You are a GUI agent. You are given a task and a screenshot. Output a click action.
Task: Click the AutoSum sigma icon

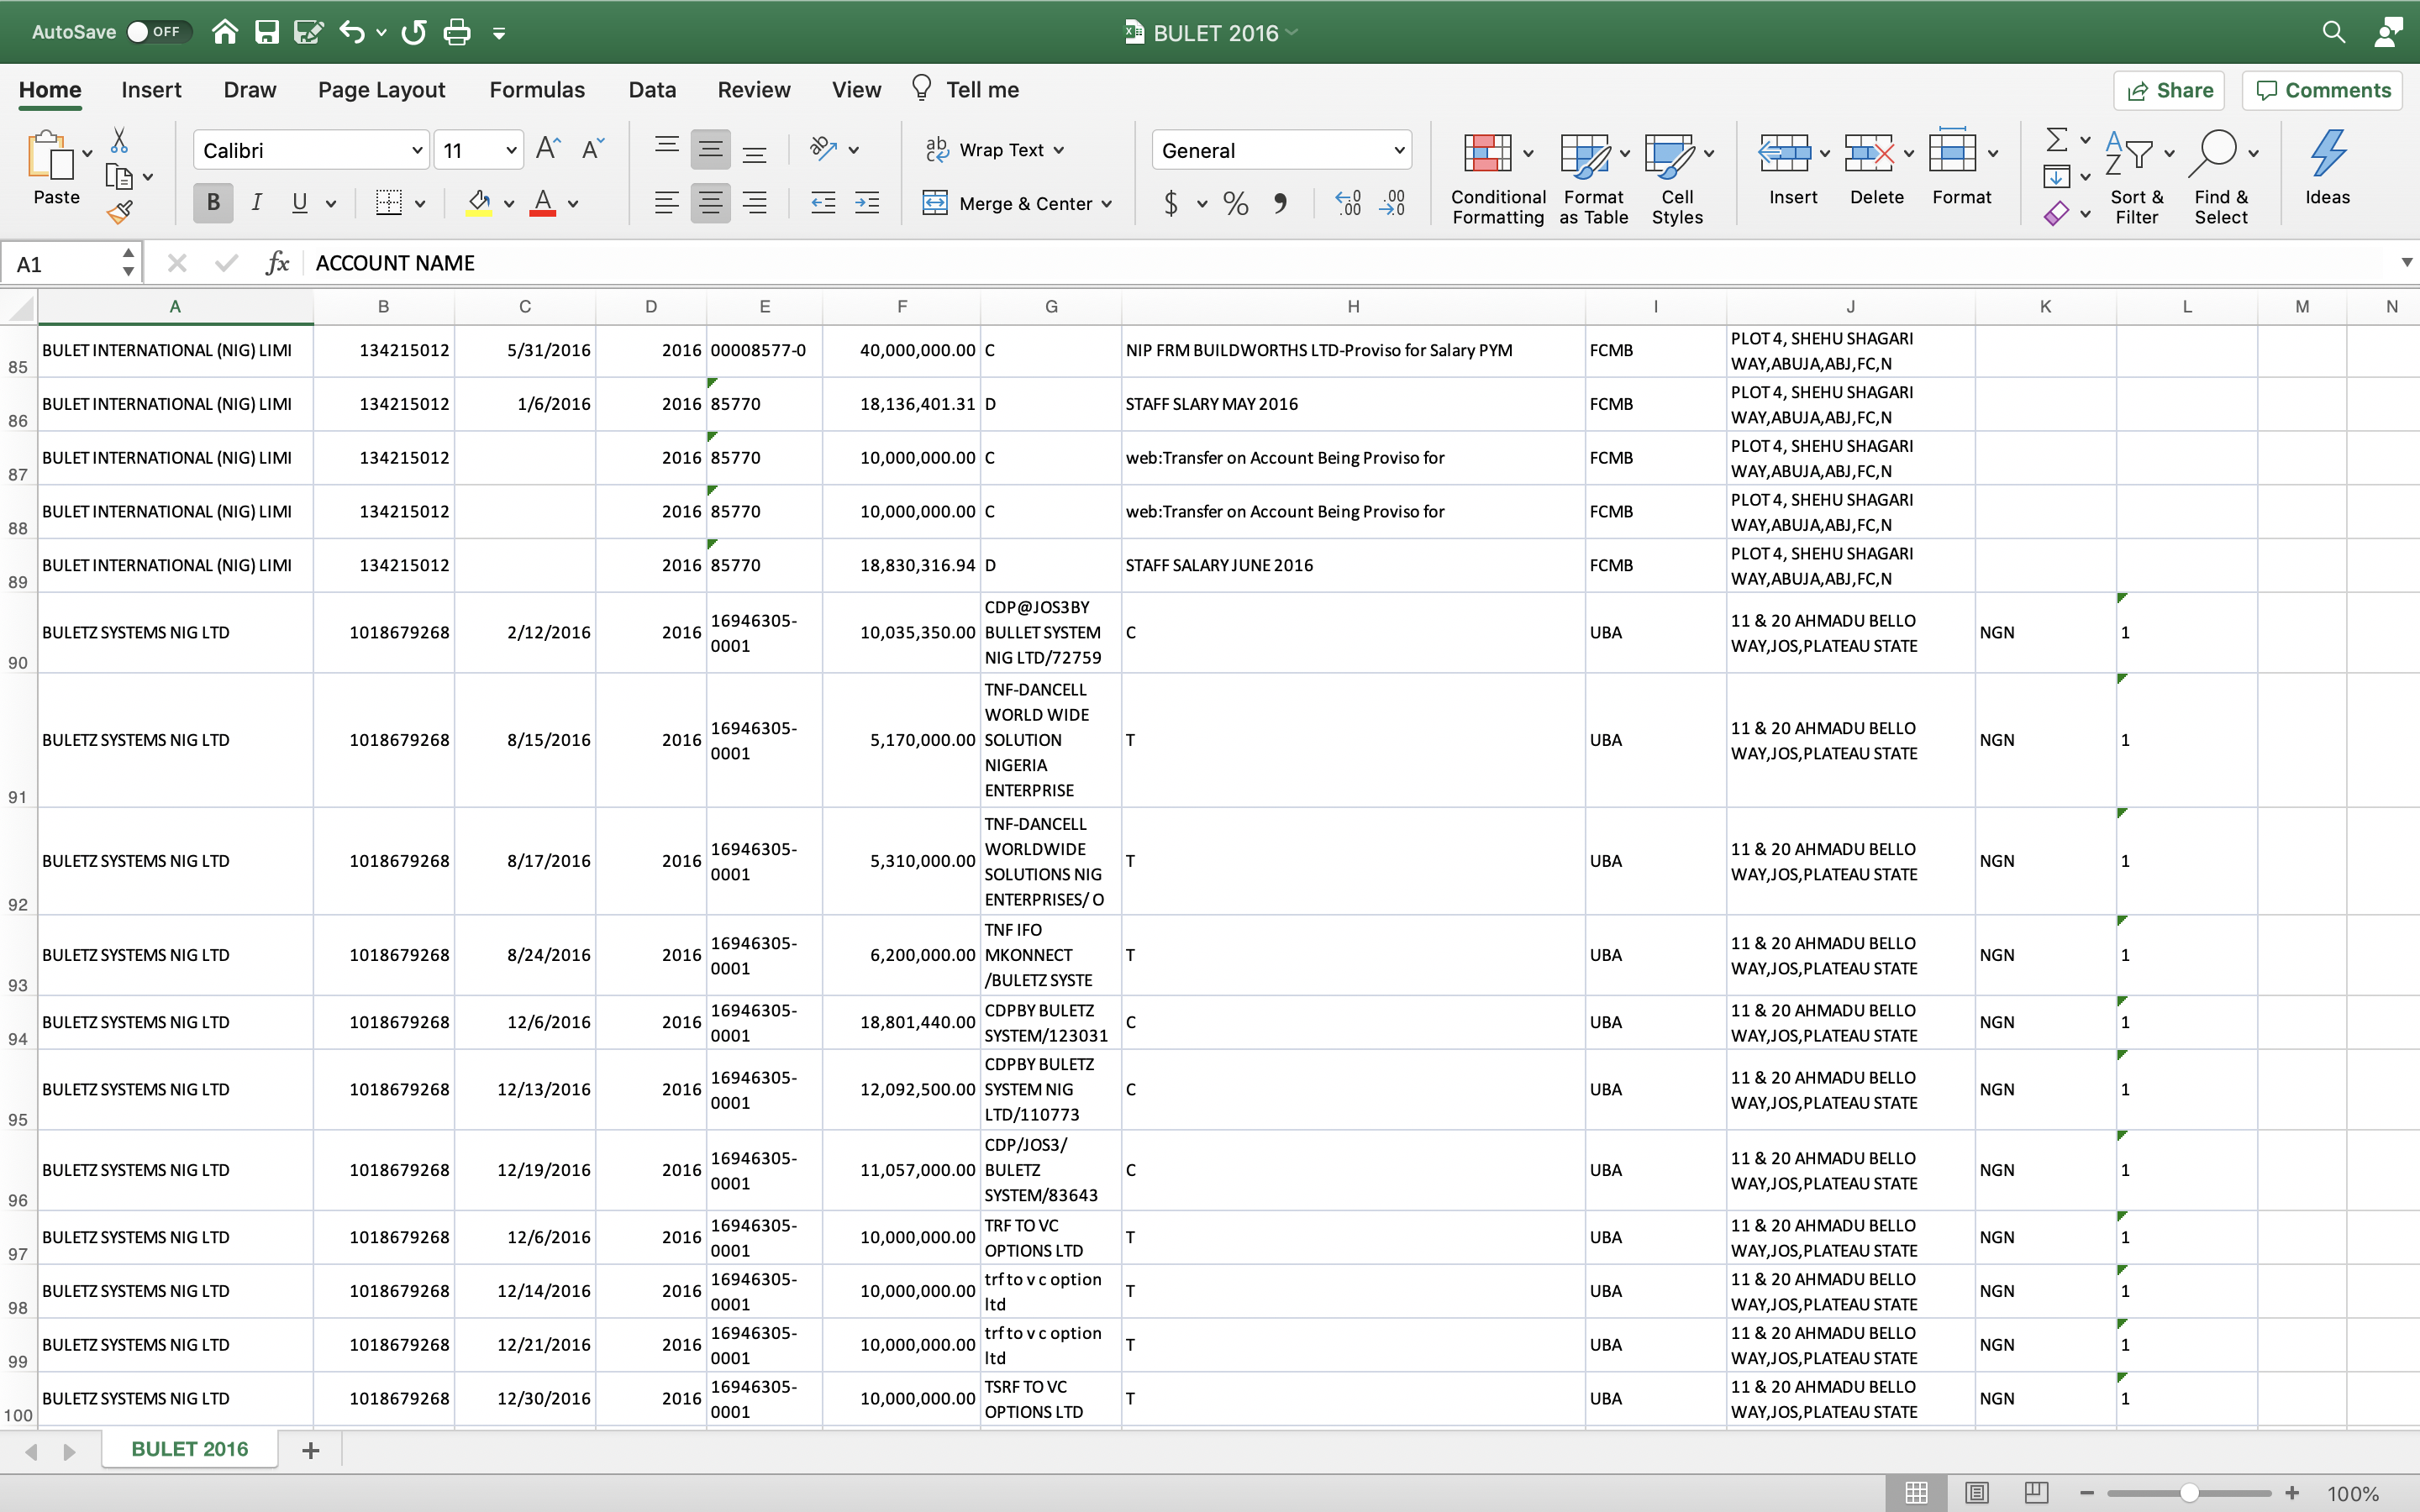(2056, 139)
